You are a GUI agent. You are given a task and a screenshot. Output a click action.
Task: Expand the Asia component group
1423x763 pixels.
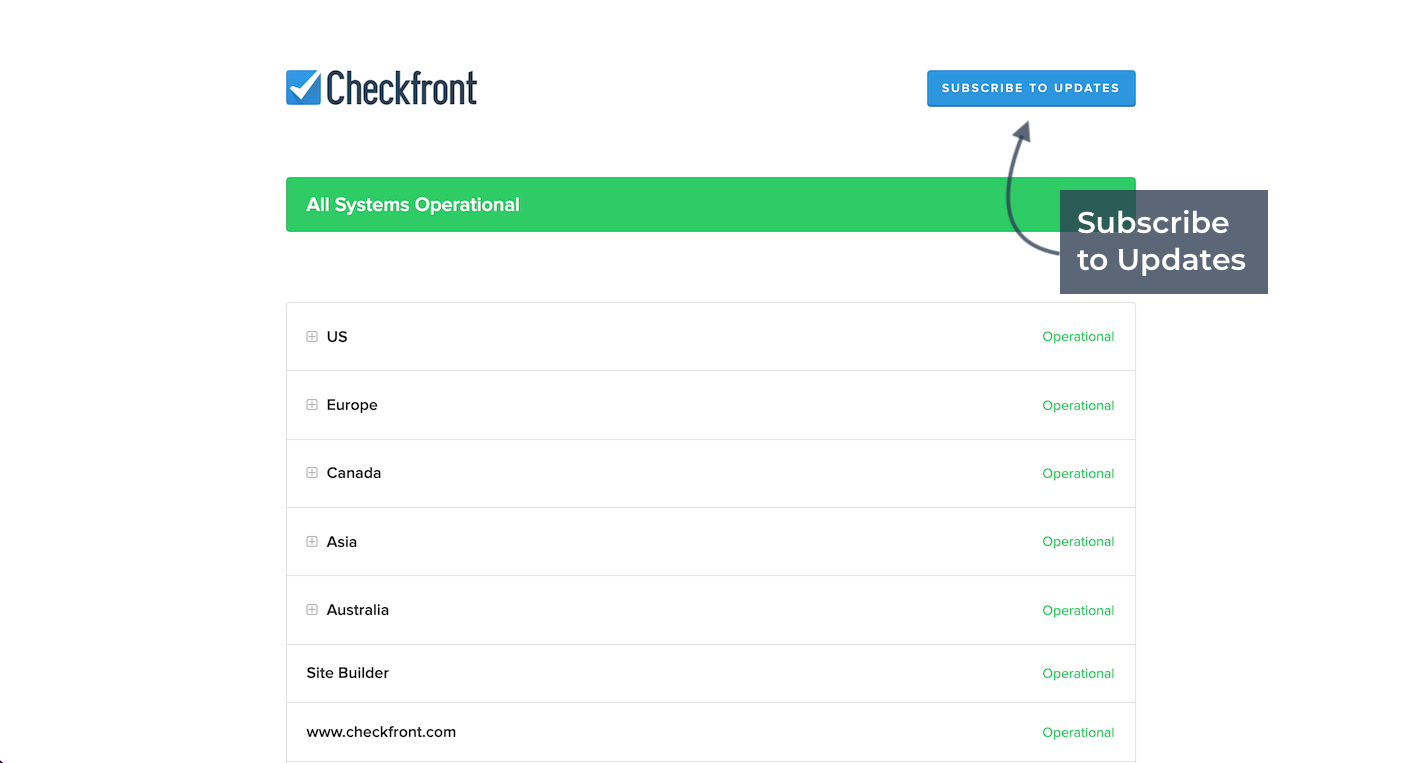[x=312, y=542]
